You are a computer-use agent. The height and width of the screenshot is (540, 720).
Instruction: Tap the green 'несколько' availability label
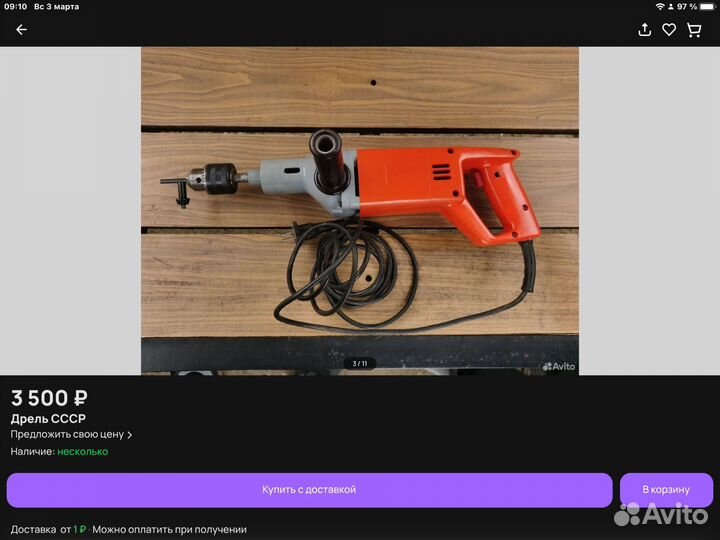coord(82,451)
